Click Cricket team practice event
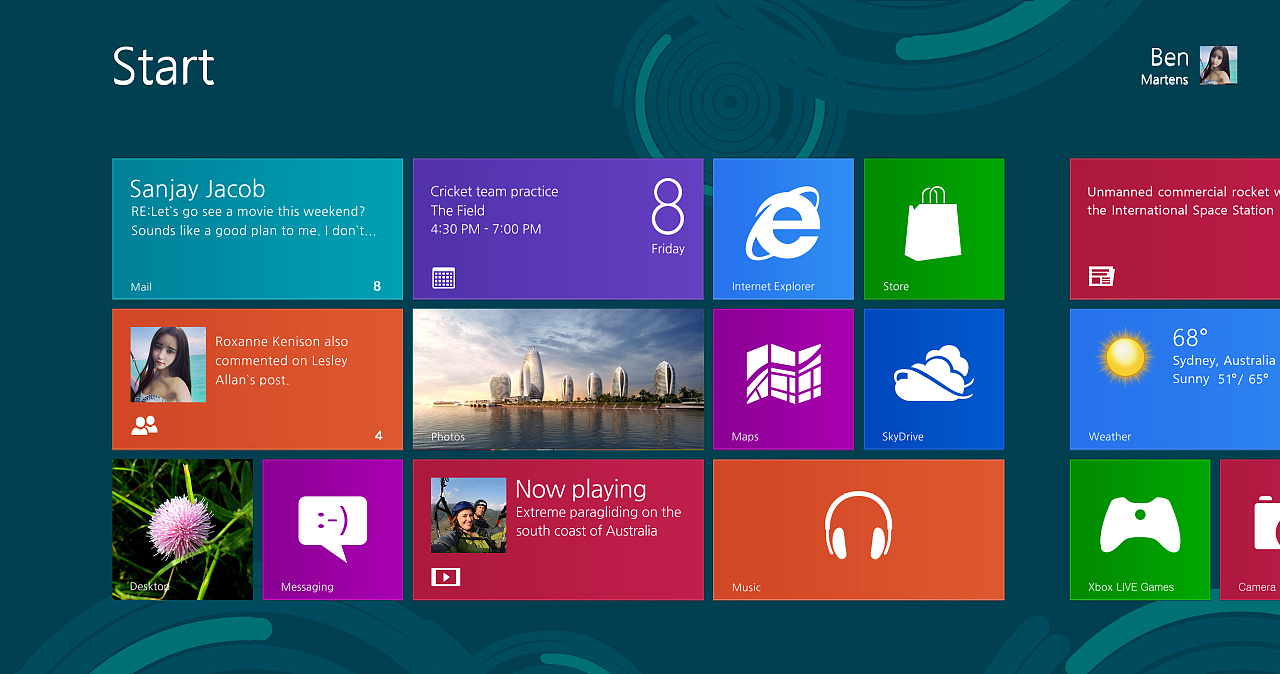Image resolution: width=1280 pixels, height=674 pixels. (x=494, y=191)
